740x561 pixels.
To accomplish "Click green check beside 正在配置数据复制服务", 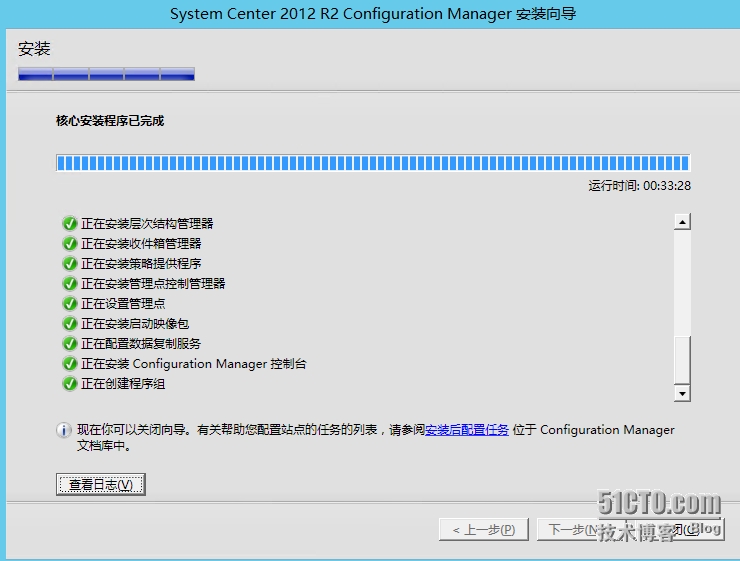I will coord(70,344).
